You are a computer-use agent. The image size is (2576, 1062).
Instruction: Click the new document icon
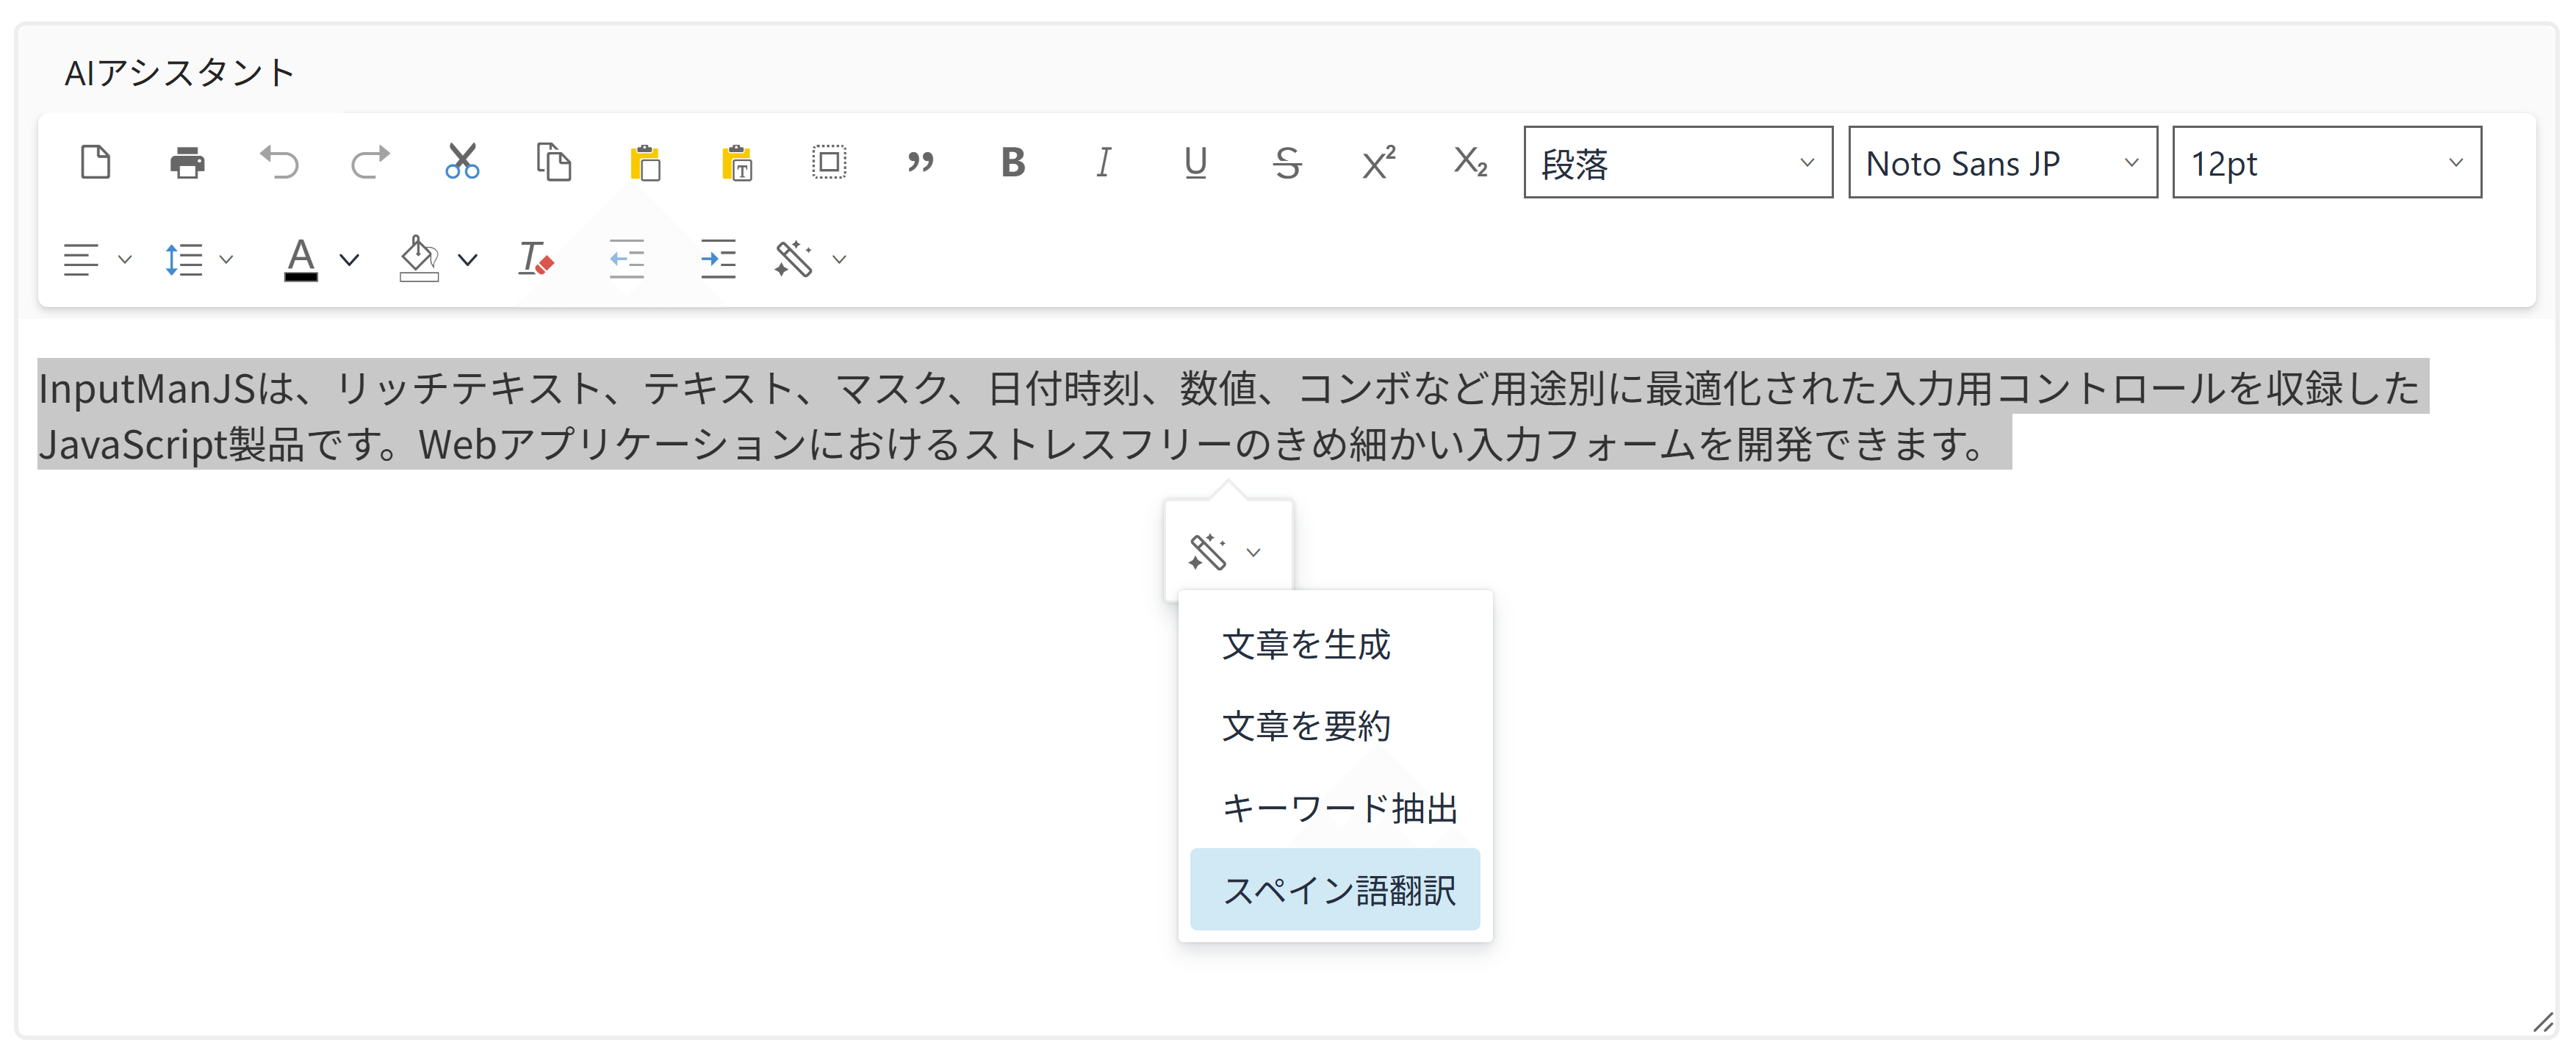click(95, 162)
